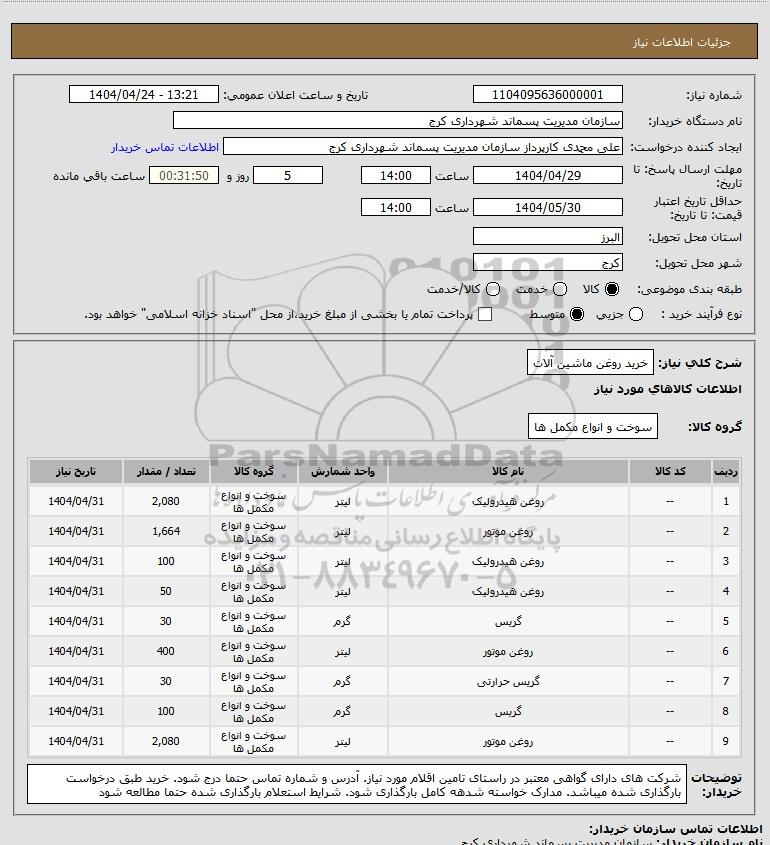The width and height of the screenshot is (770, 845).
Task: Click quantity 50 in row 4
Action: [x=165, y=591]
